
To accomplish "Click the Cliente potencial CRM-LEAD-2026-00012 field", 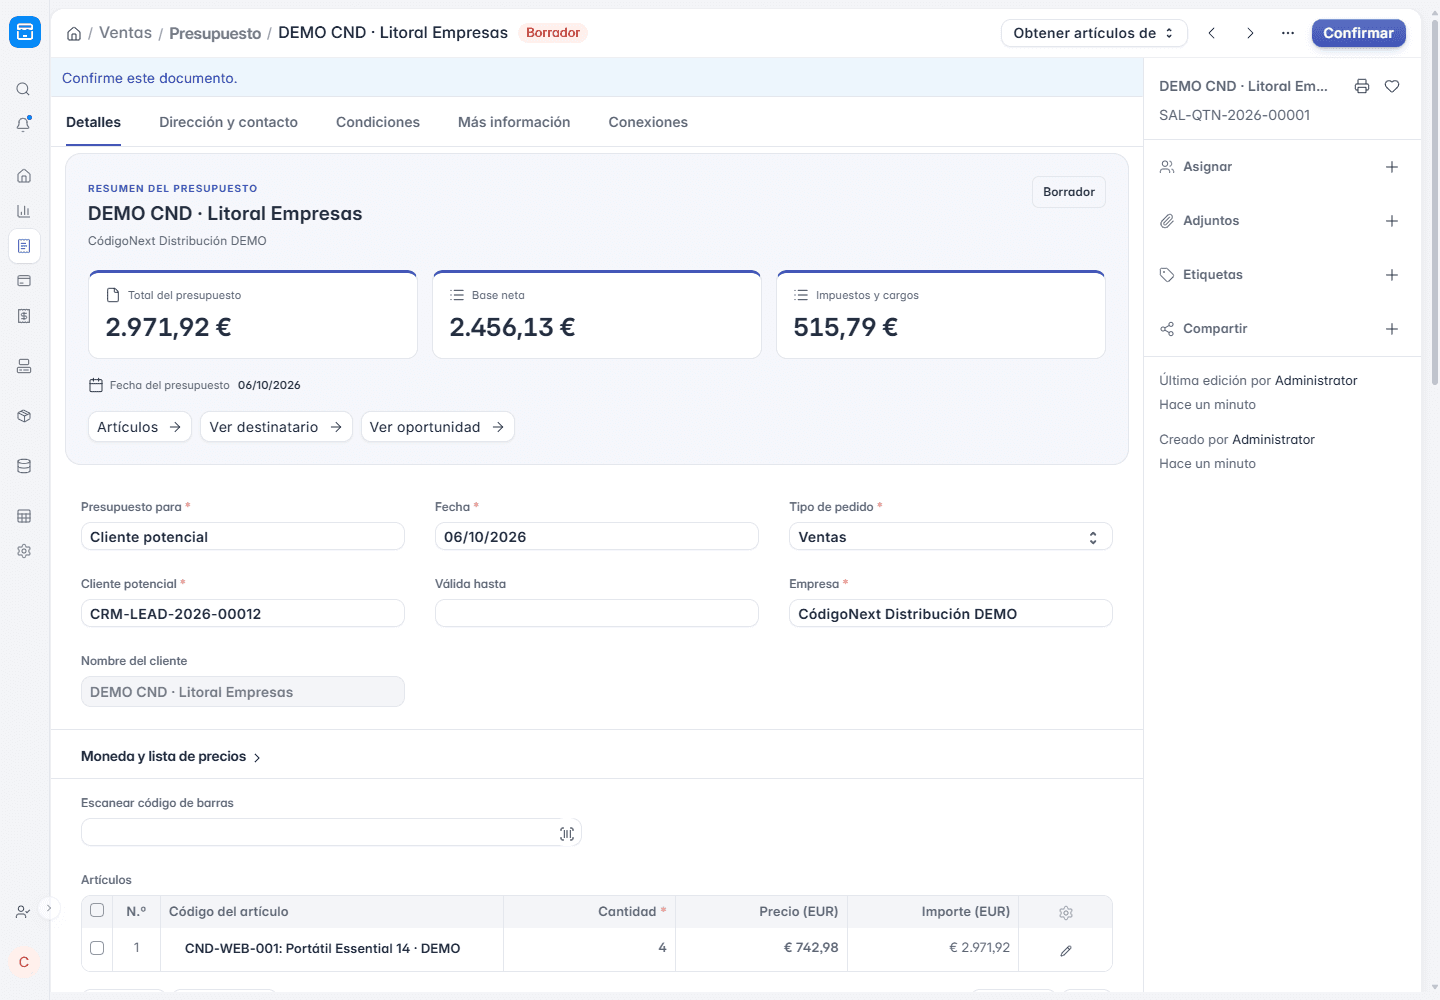I will click(243, 613).
